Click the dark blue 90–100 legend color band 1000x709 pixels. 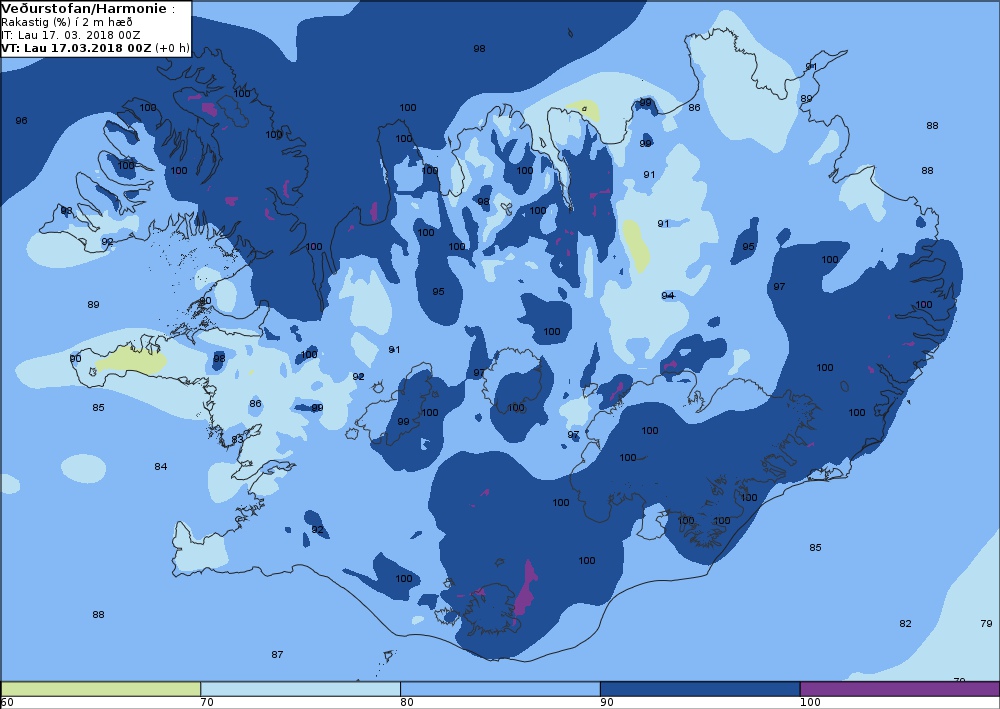pyautogui.click(x=700, y=689)
